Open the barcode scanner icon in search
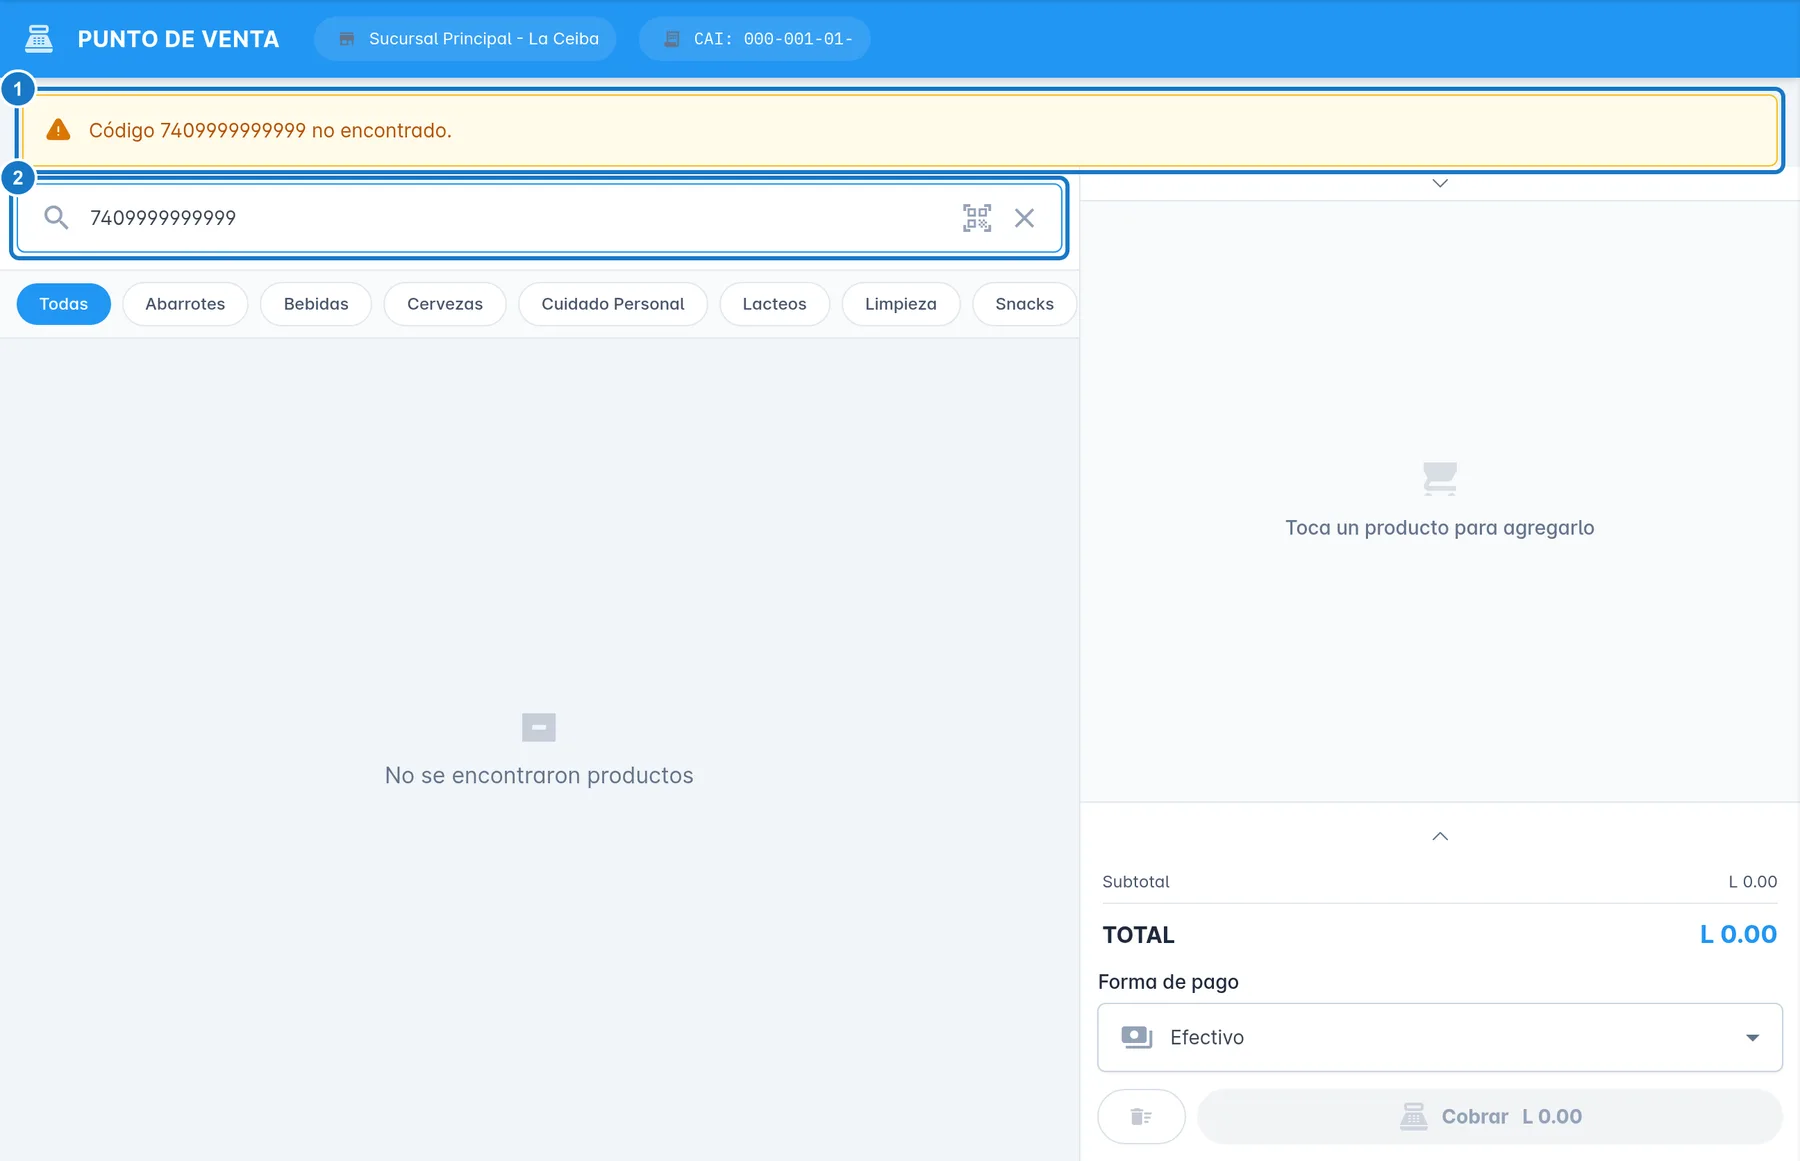This screenshot has height=1161, width=1800. click(x=977, y=218)
